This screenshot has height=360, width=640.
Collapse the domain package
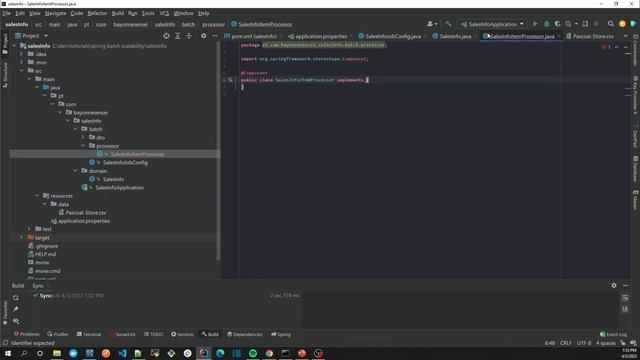[x=76, y=171]
